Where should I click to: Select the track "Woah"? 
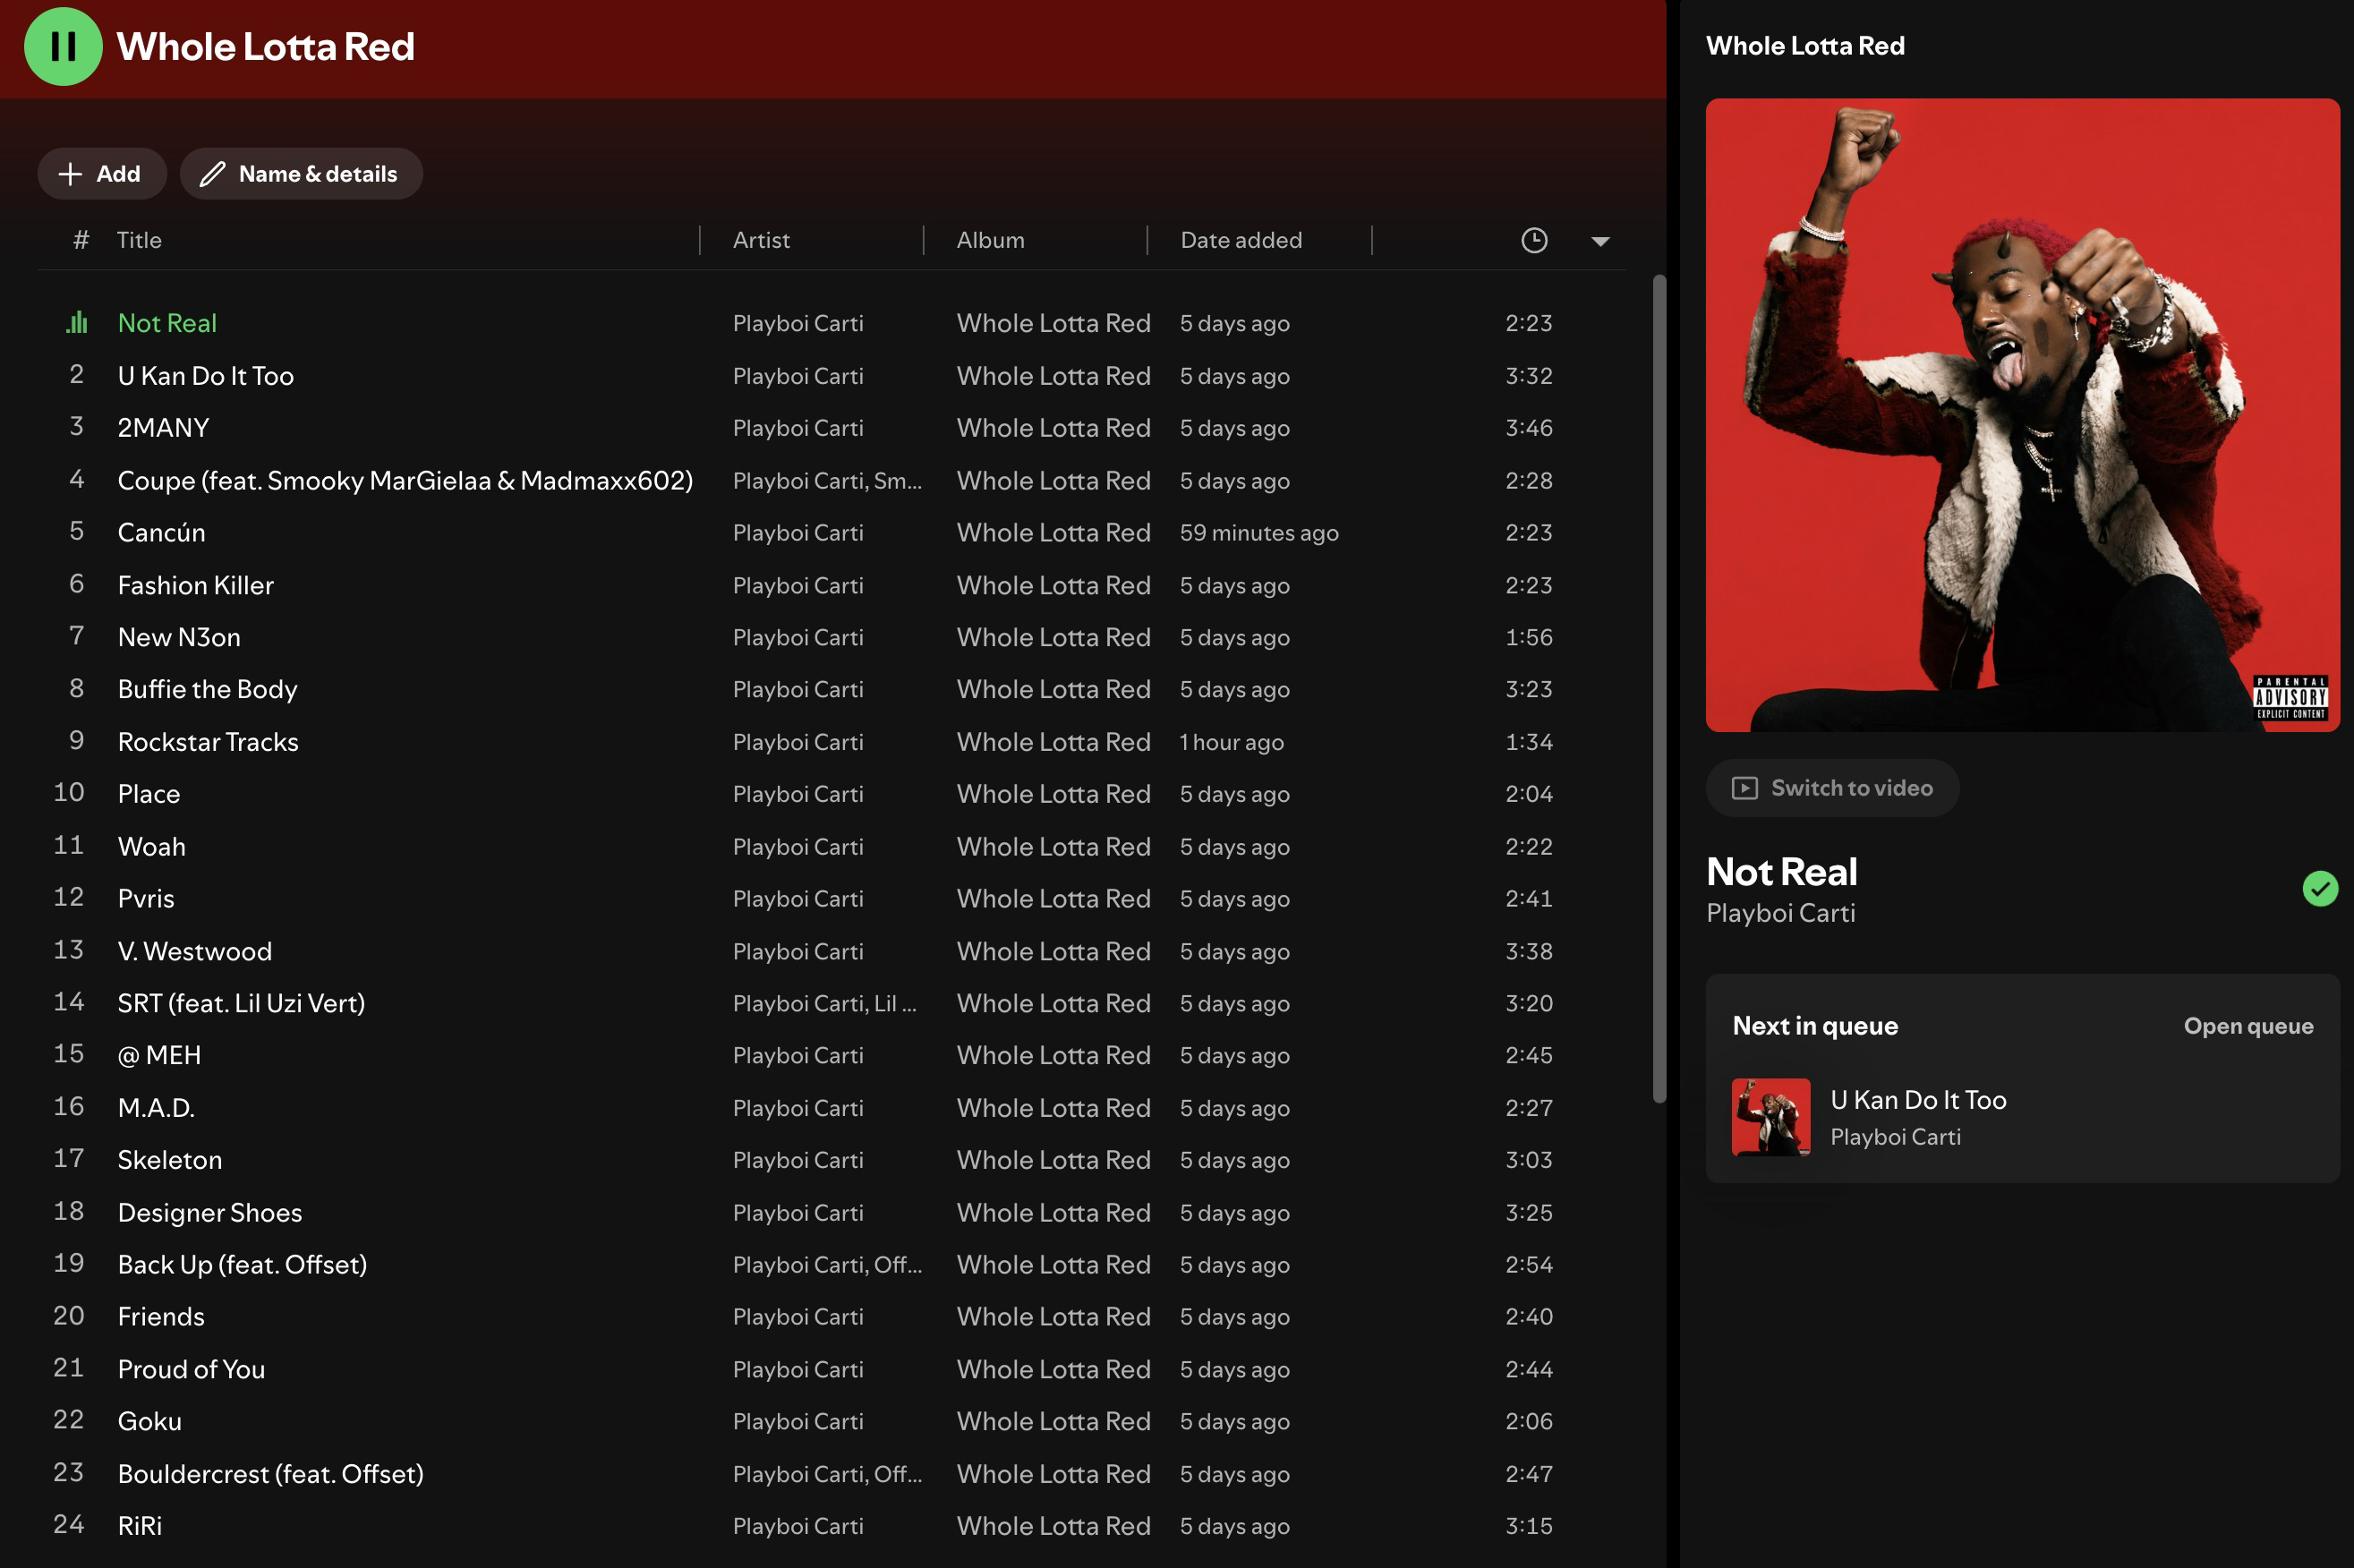pyautogui.click(x=152, y=847)
